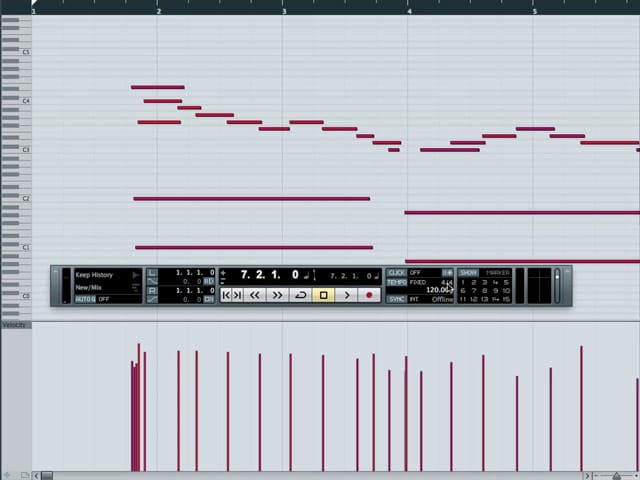Start playback with the play button
The width and height of the screenshot is (640, 480).
[x=346, y=295]
